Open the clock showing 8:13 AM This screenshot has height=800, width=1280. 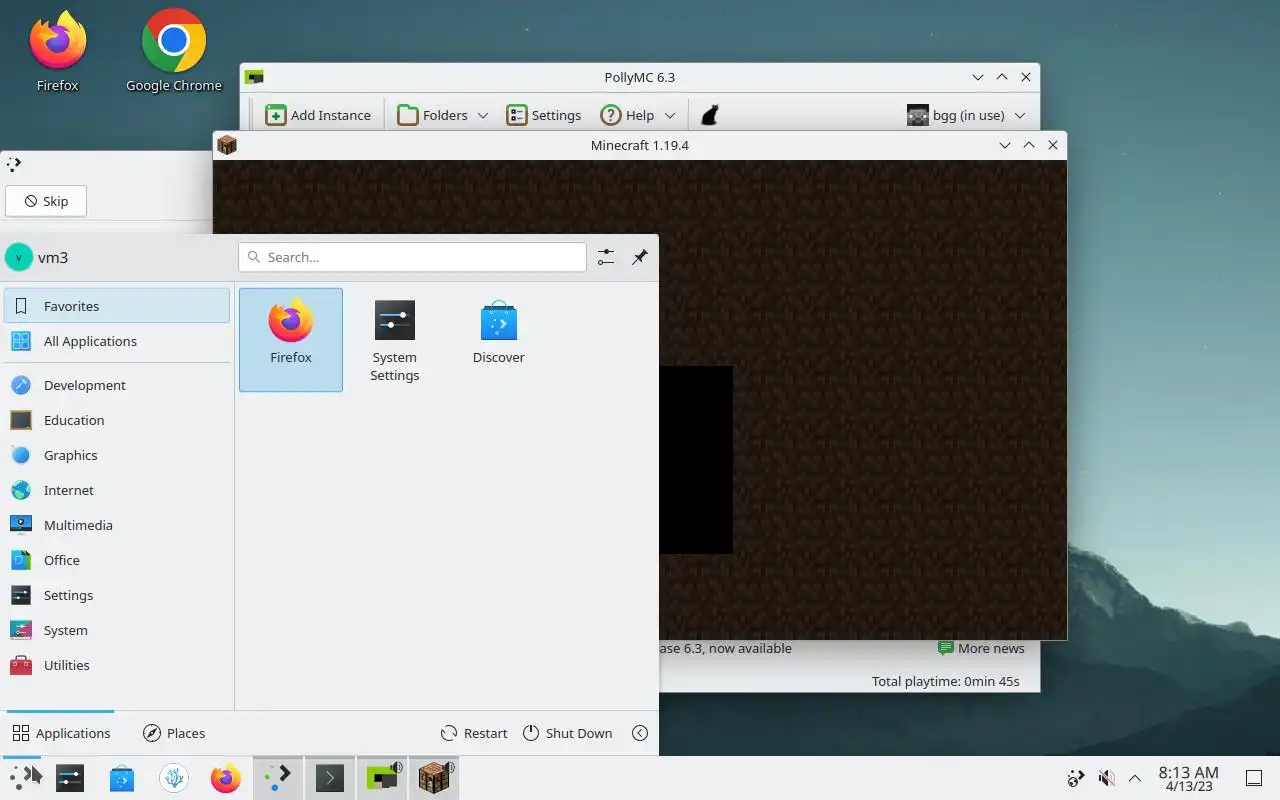pos(1188,778)
